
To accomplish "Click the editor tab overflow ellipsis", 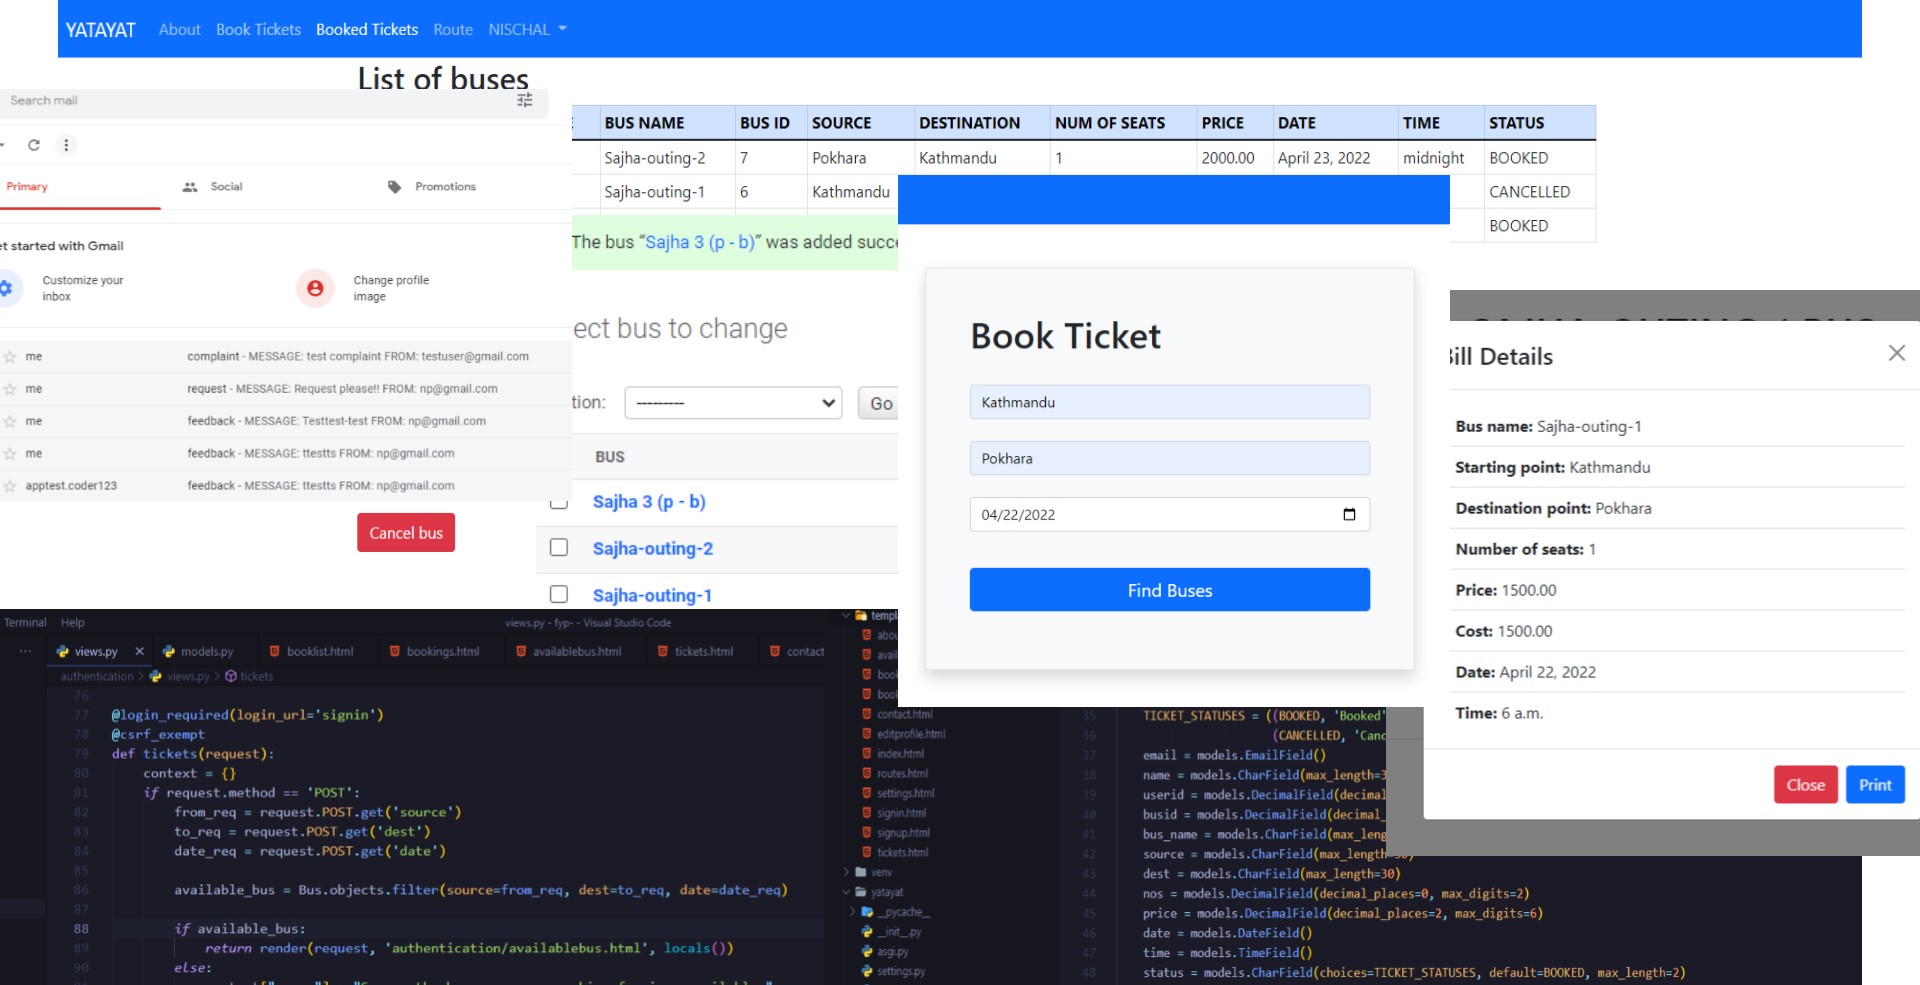I will pos(25,651).
